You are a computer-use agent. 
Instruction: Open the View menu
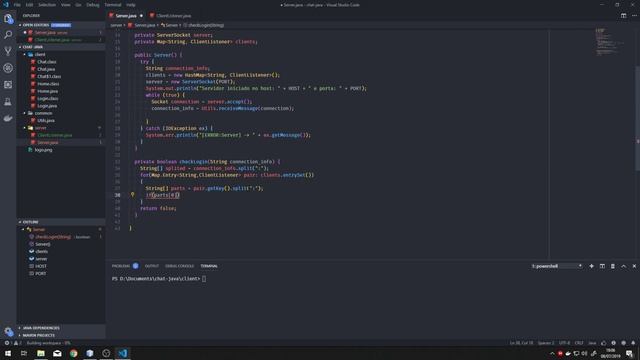[x=66, y=5]
